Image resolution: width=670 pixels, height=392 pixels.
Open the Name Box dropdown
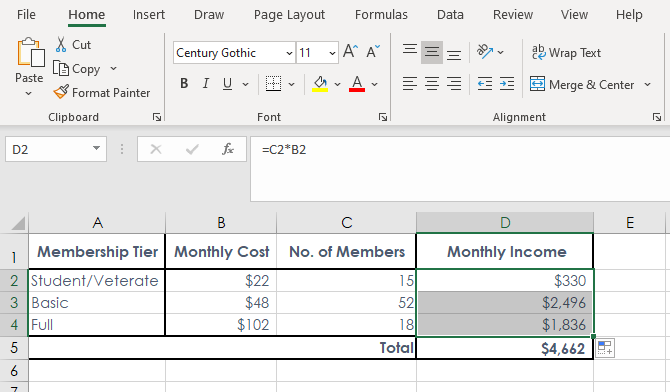tap(97, 148)
